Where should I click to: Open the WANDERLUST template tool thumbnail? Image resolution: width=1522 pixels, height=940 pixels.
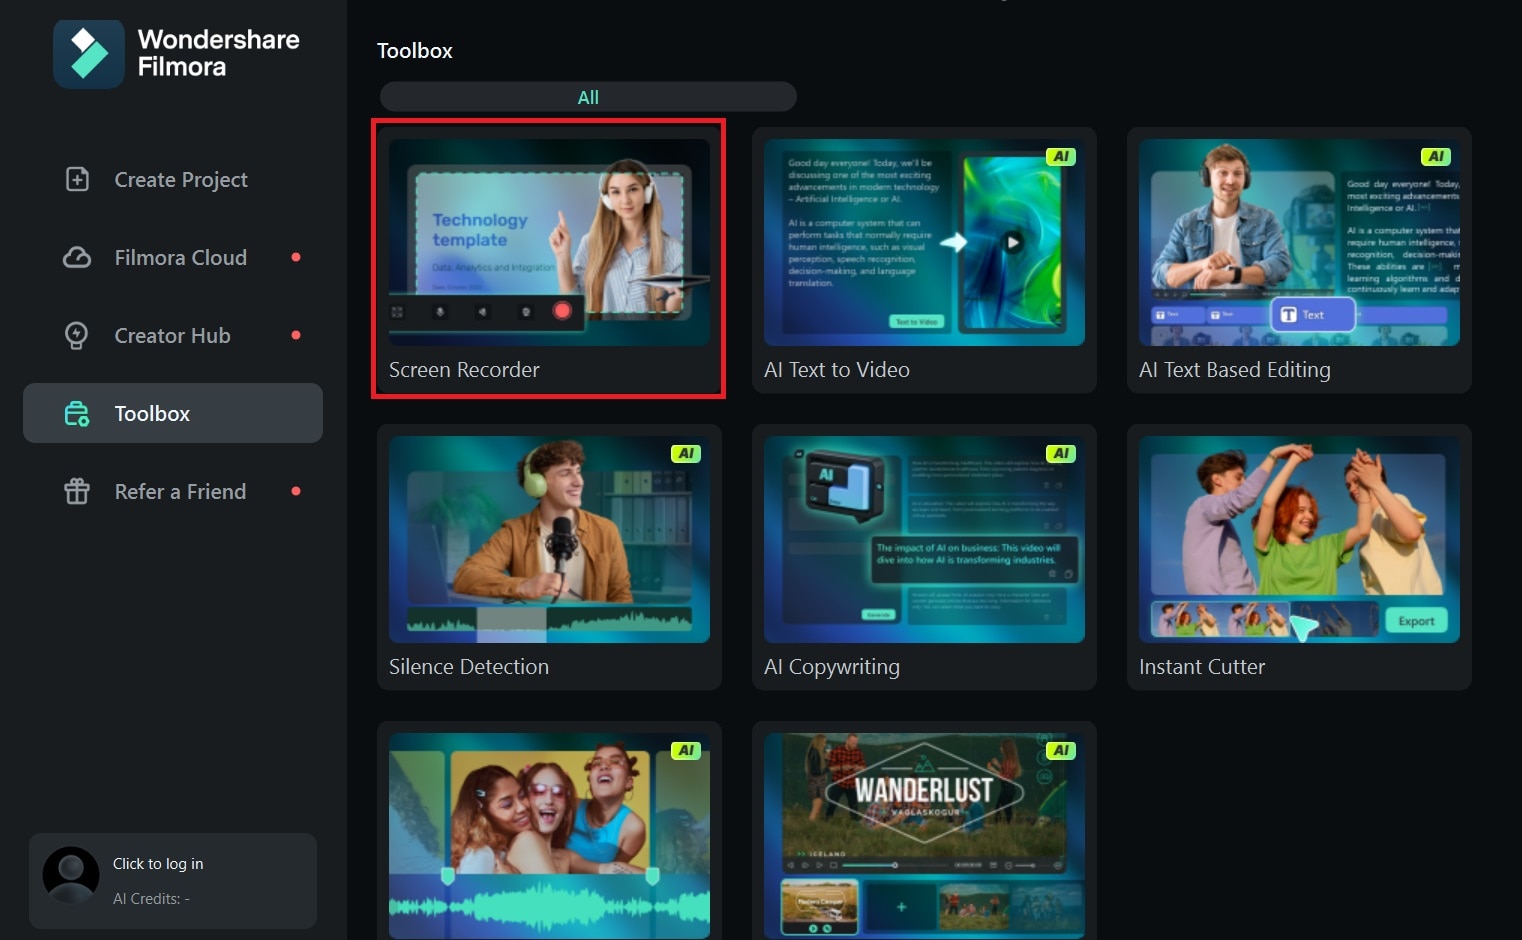click(924, 836)
